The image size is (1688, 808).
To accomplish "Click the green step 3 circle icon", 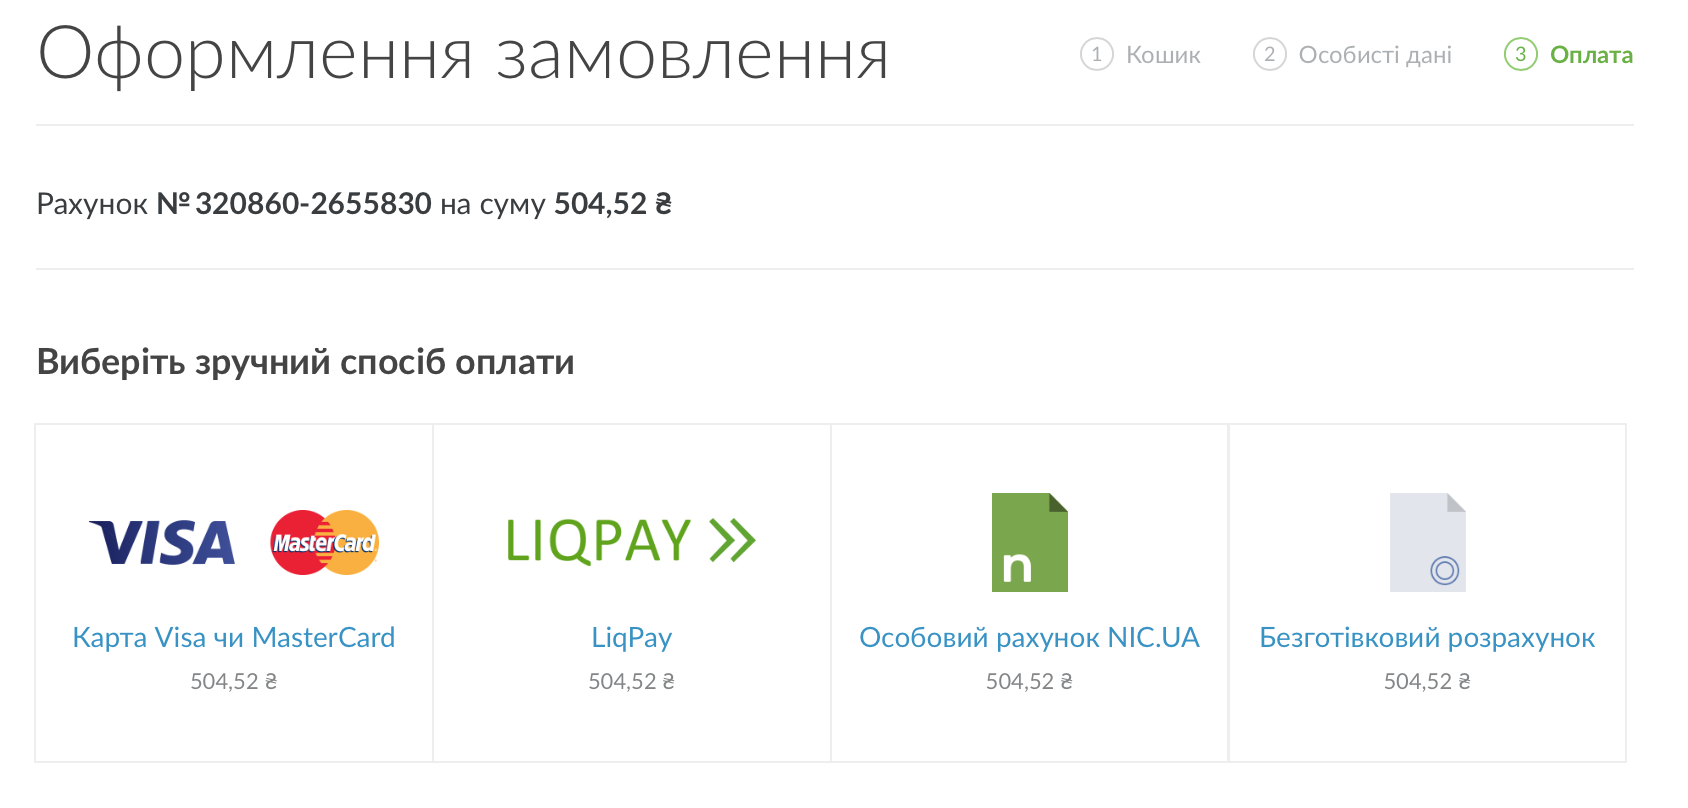I will 1520,54.
